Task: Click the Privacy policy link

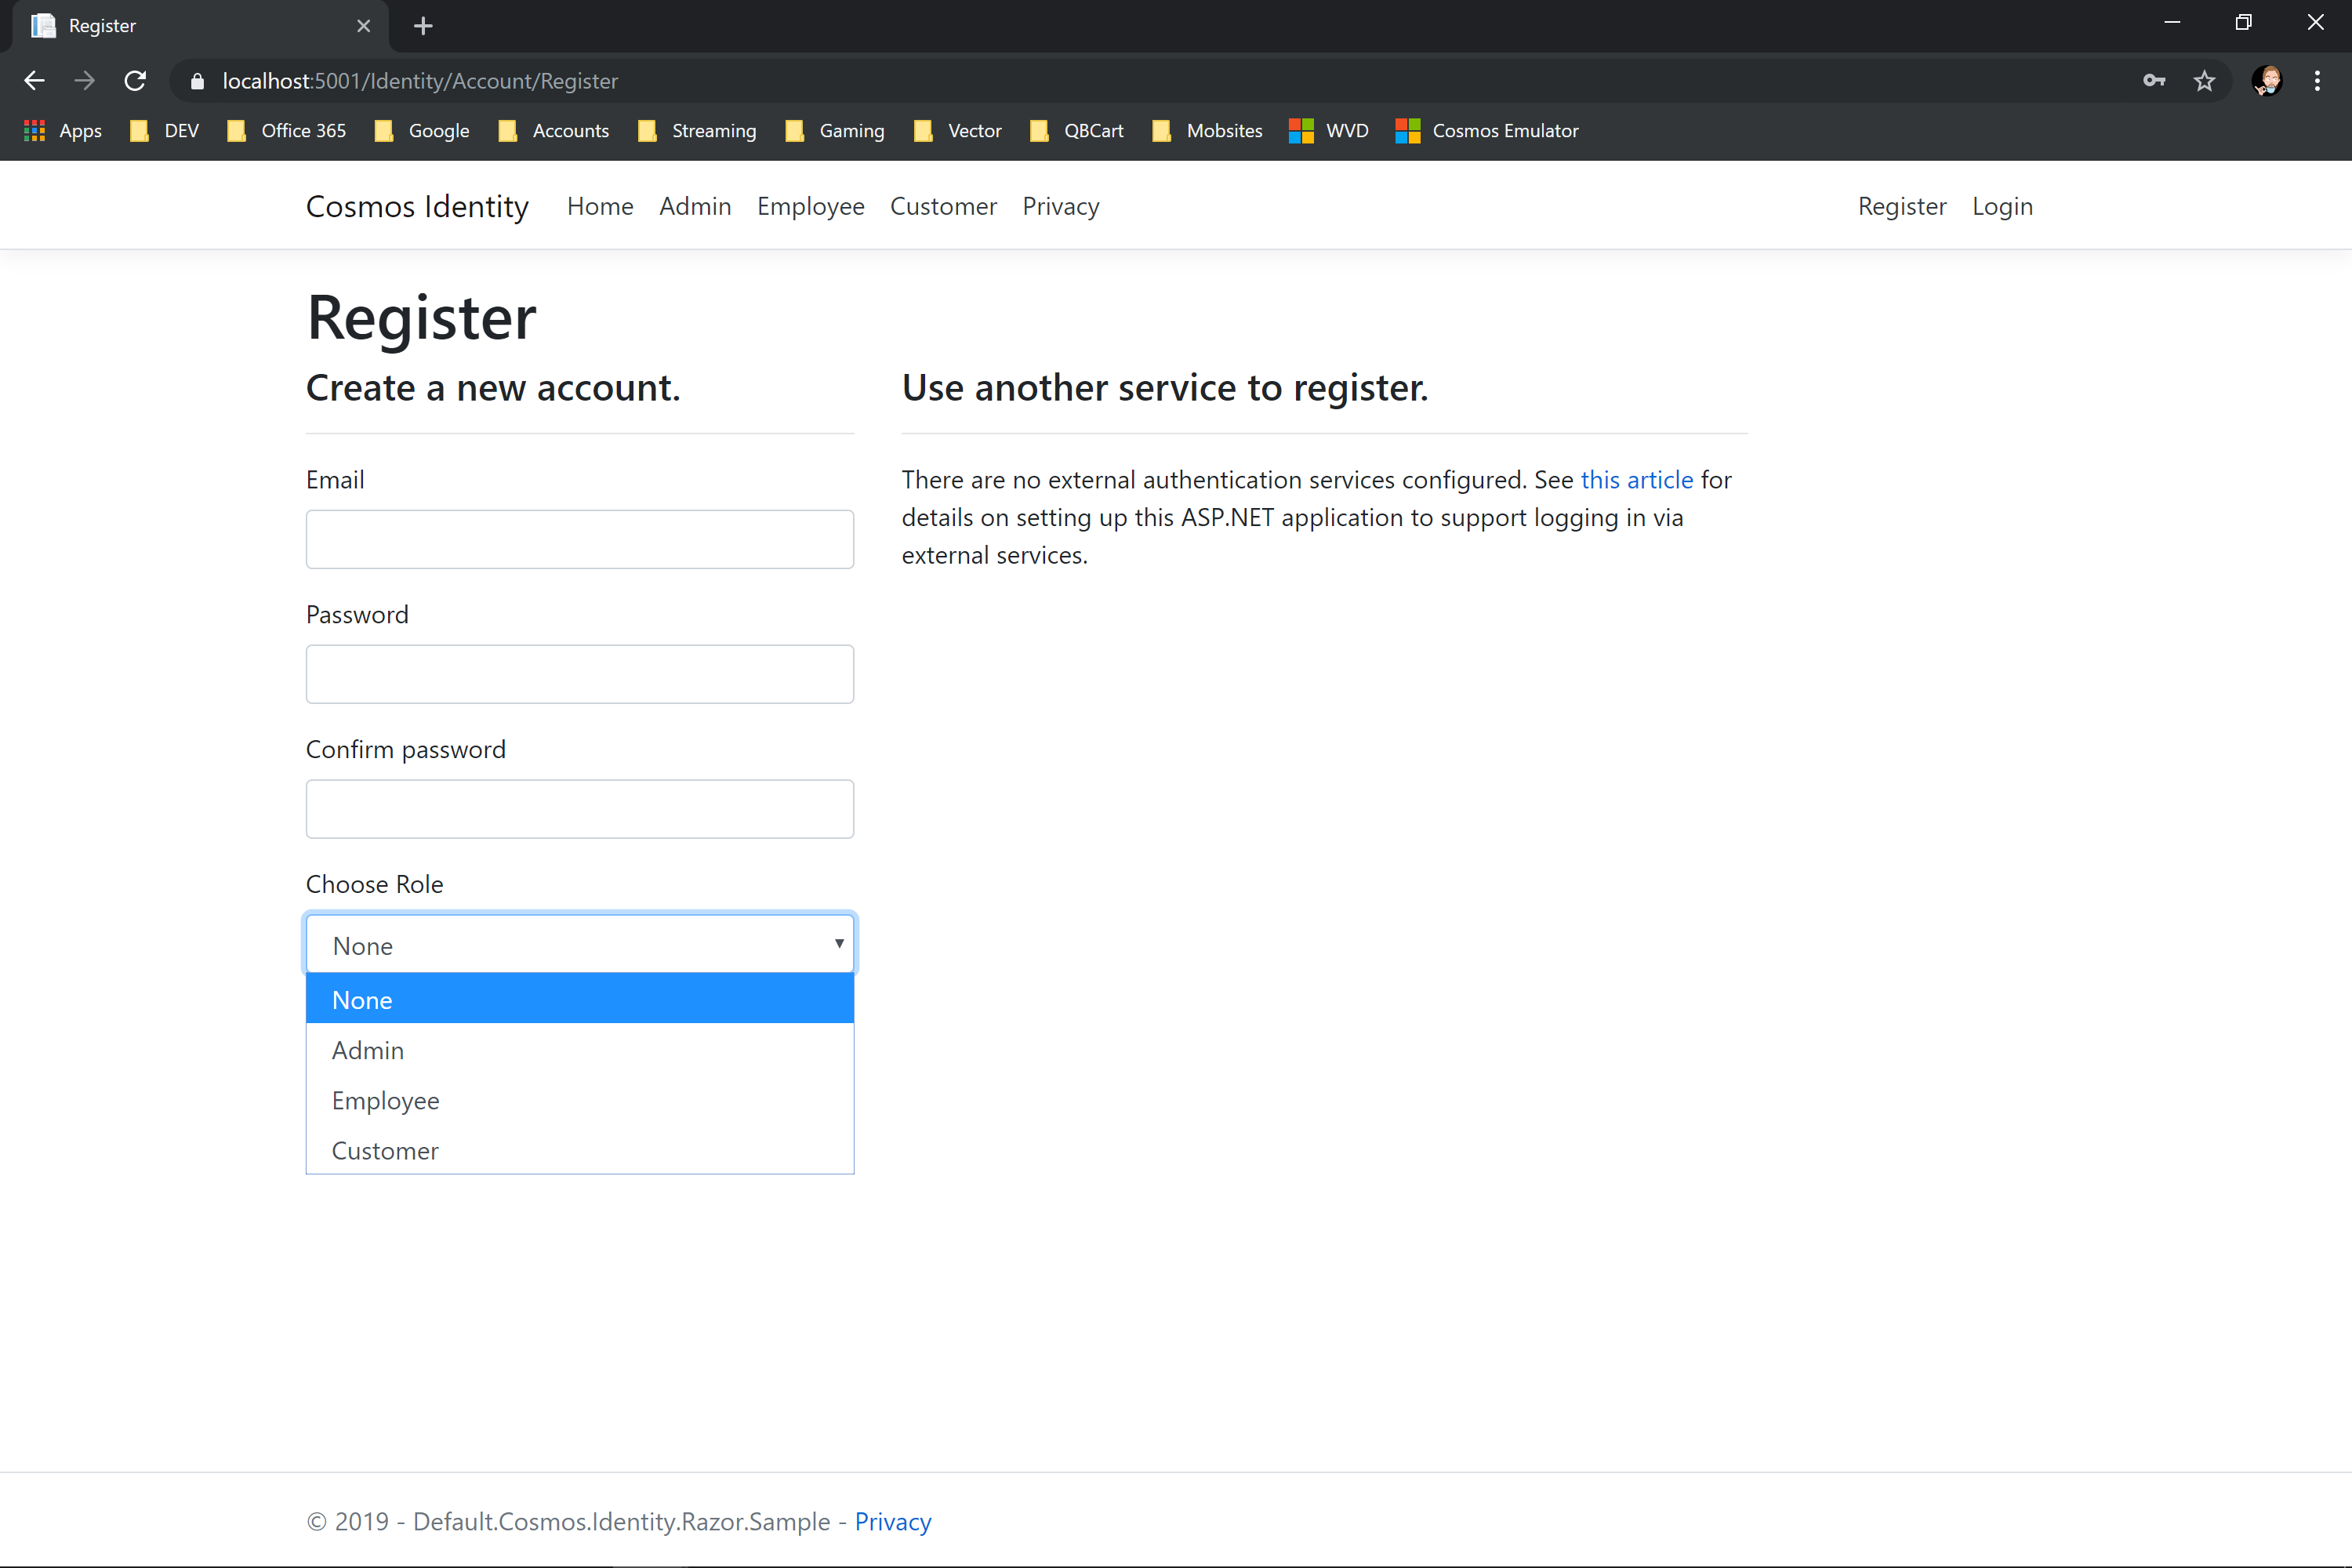Action: tap(892, 1521)
